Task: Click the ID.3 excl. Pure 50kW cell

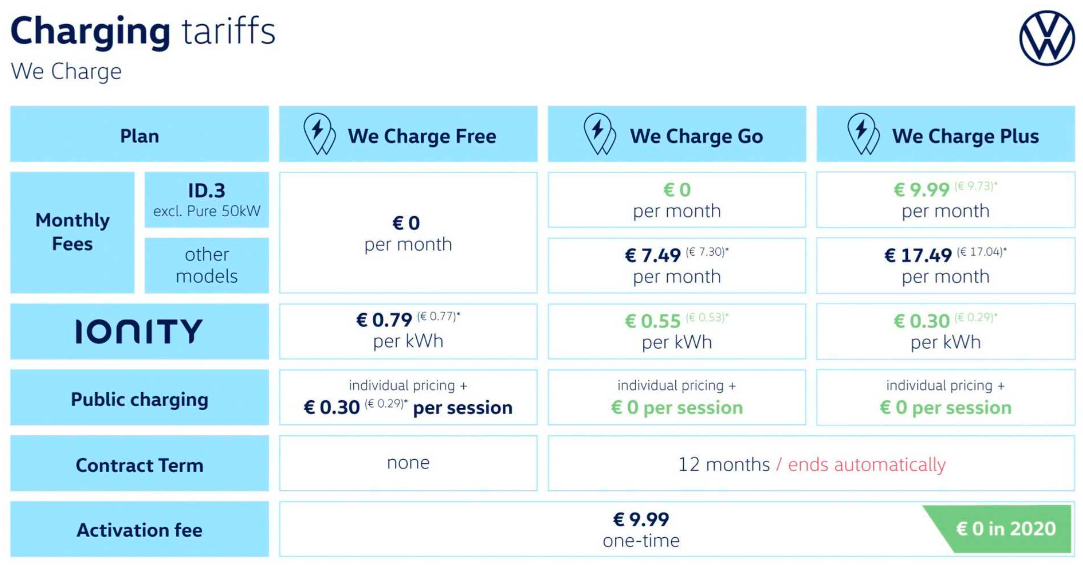Action: point(207,200)
